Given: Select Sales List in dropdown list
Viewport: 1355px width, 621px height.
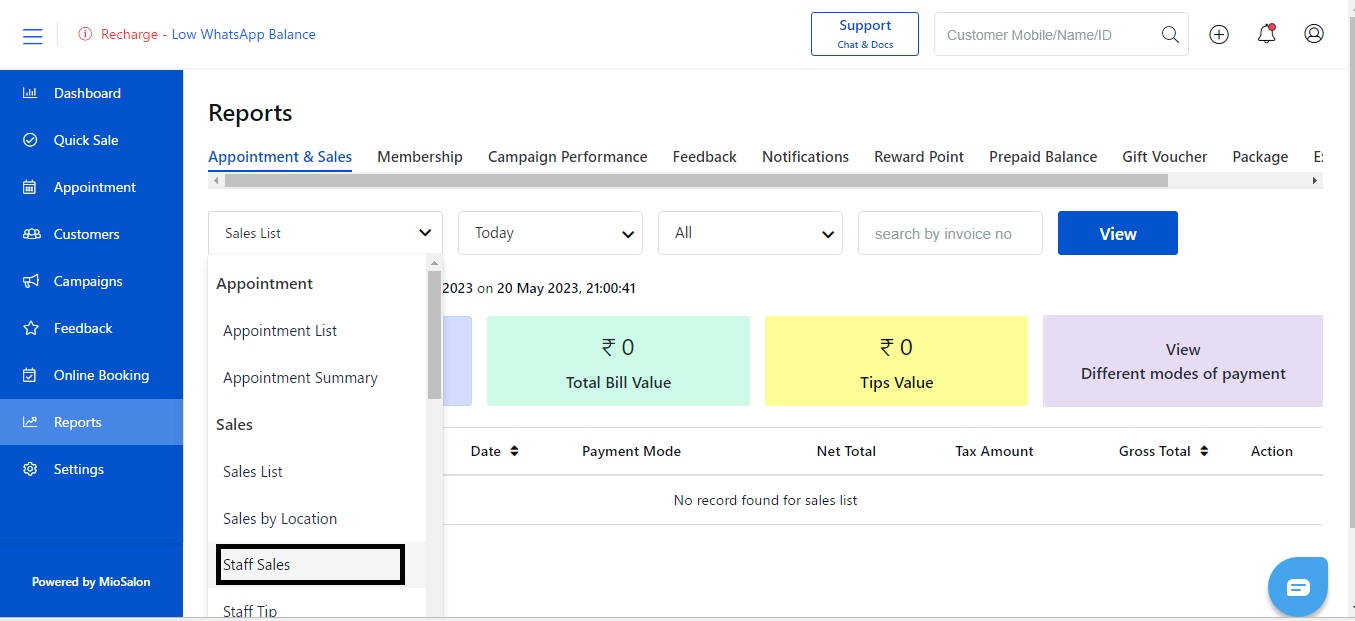Looking at the screenshot, I should click(x=317, y=472).
